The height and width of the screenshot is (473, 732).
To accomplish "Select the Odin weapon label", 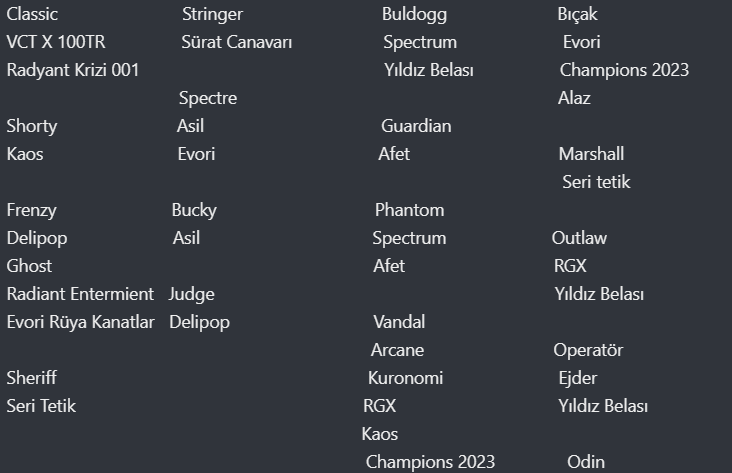I will point(586,462).
